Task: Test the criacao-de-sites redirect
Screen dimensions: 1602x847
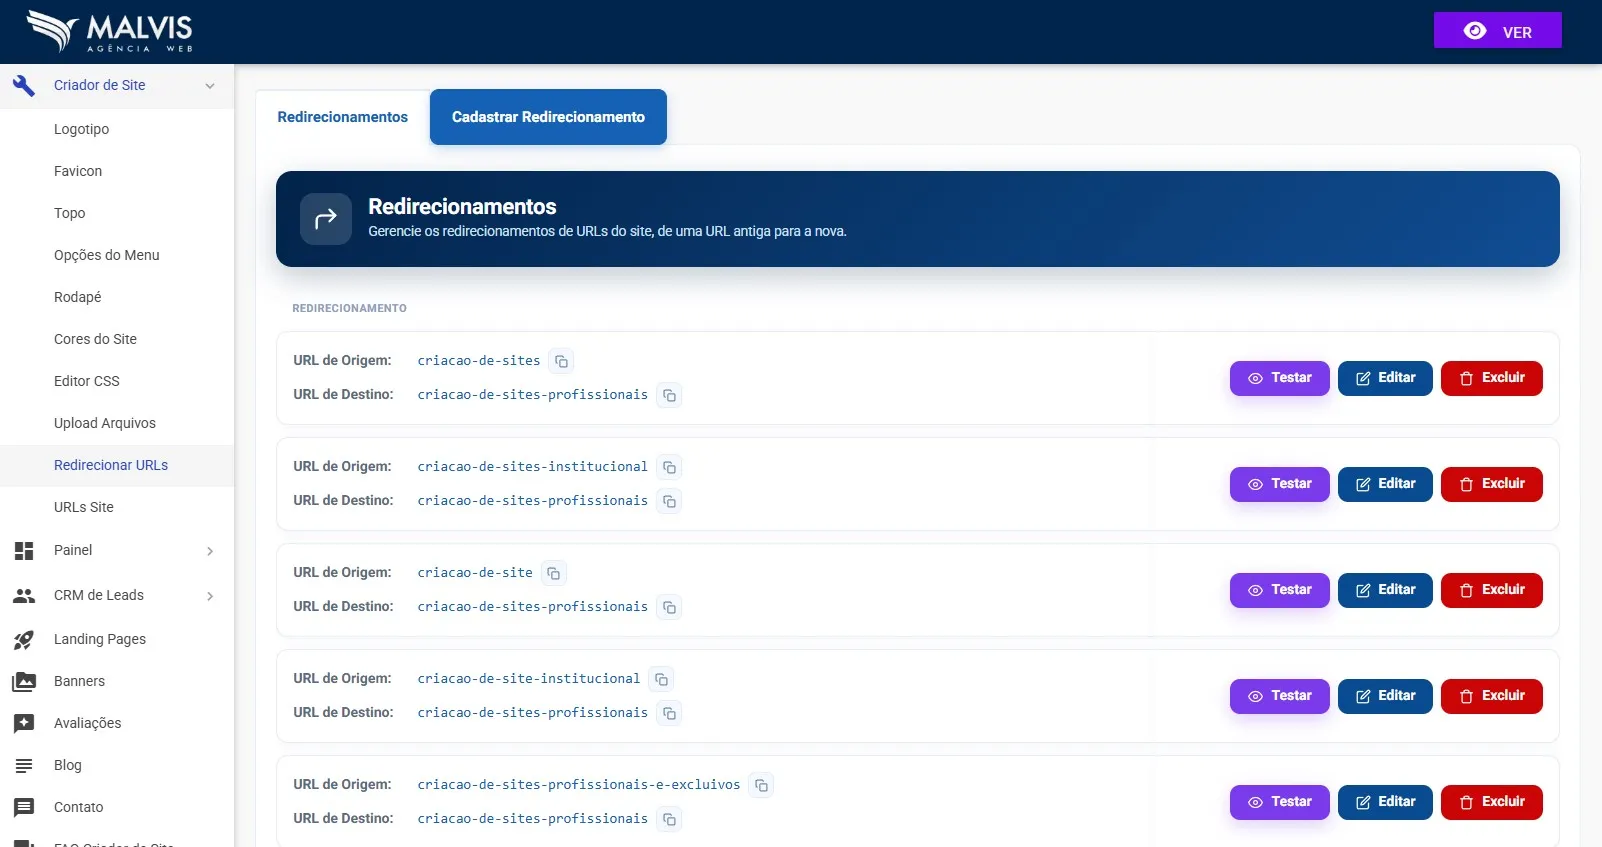Action: (1279, 378)
